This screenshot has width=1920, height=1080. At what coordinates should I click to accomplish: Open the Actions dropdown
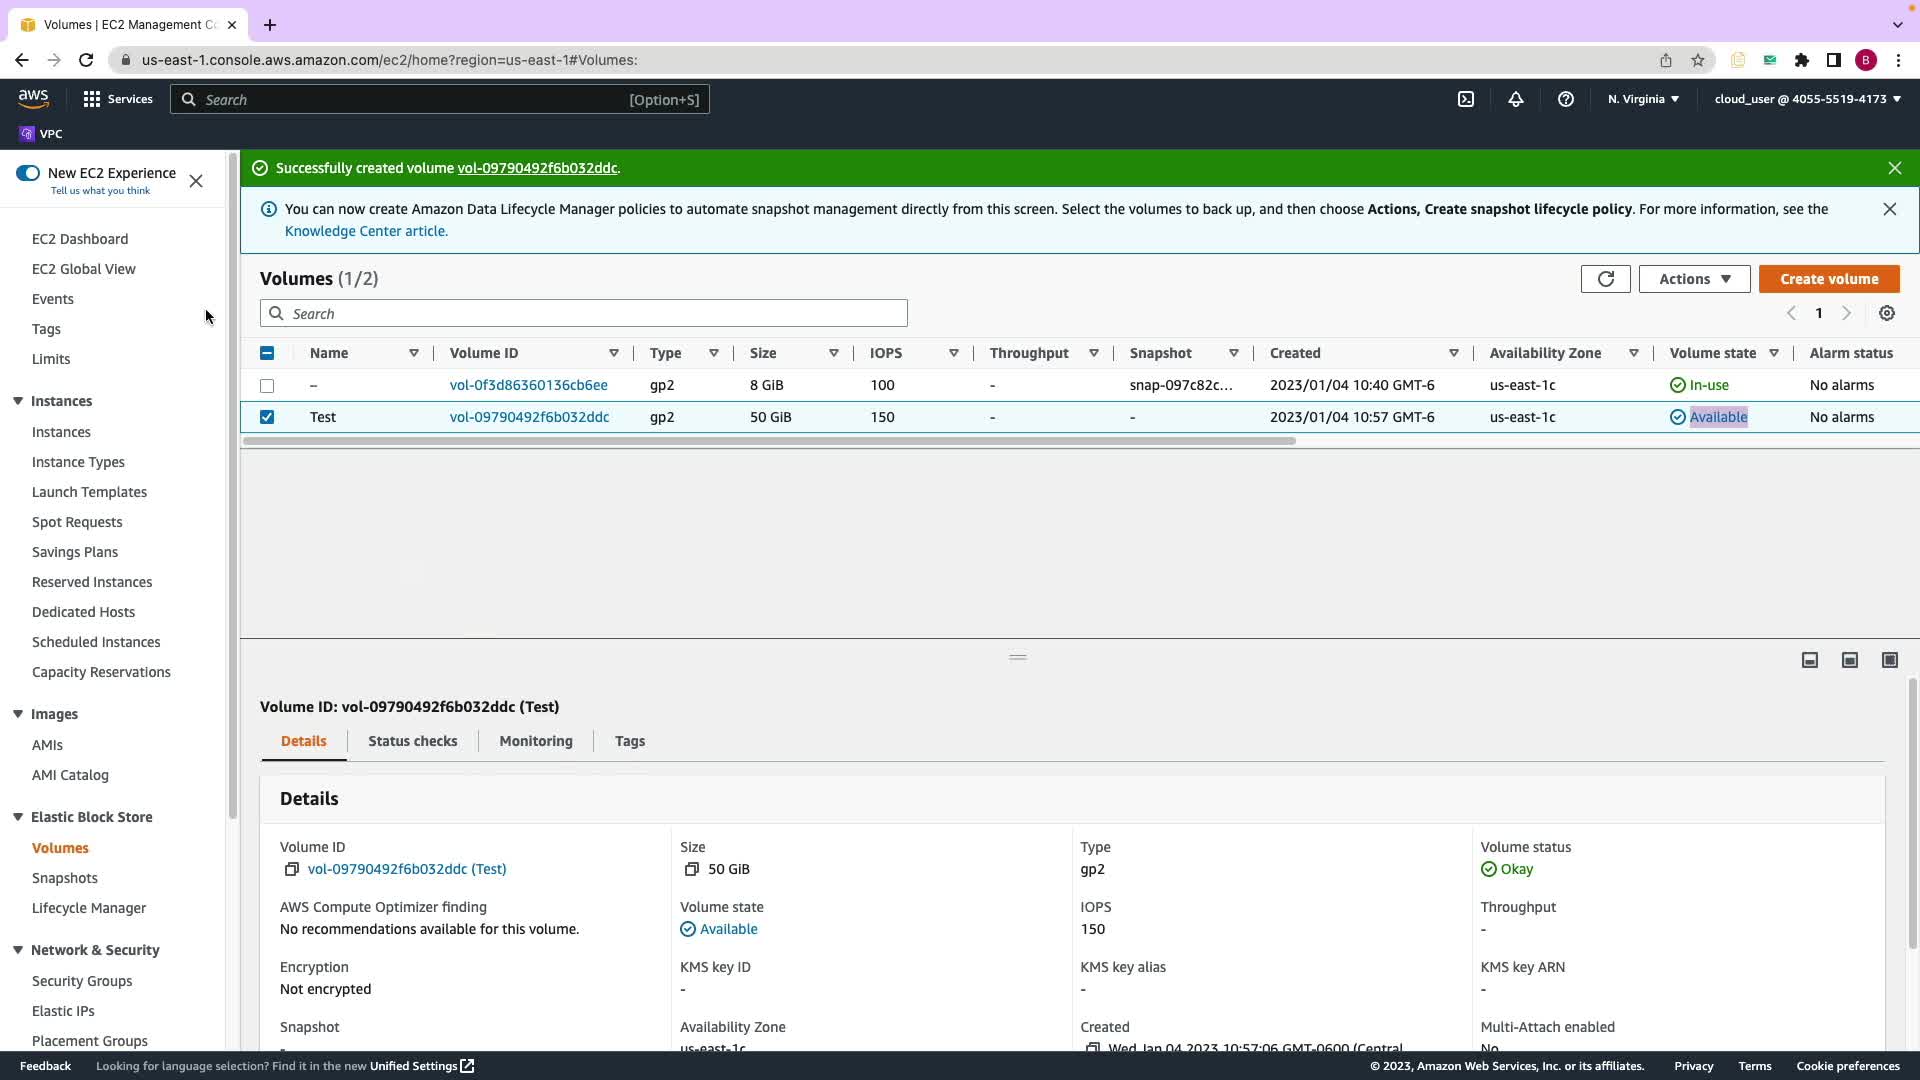[1694, 279]
